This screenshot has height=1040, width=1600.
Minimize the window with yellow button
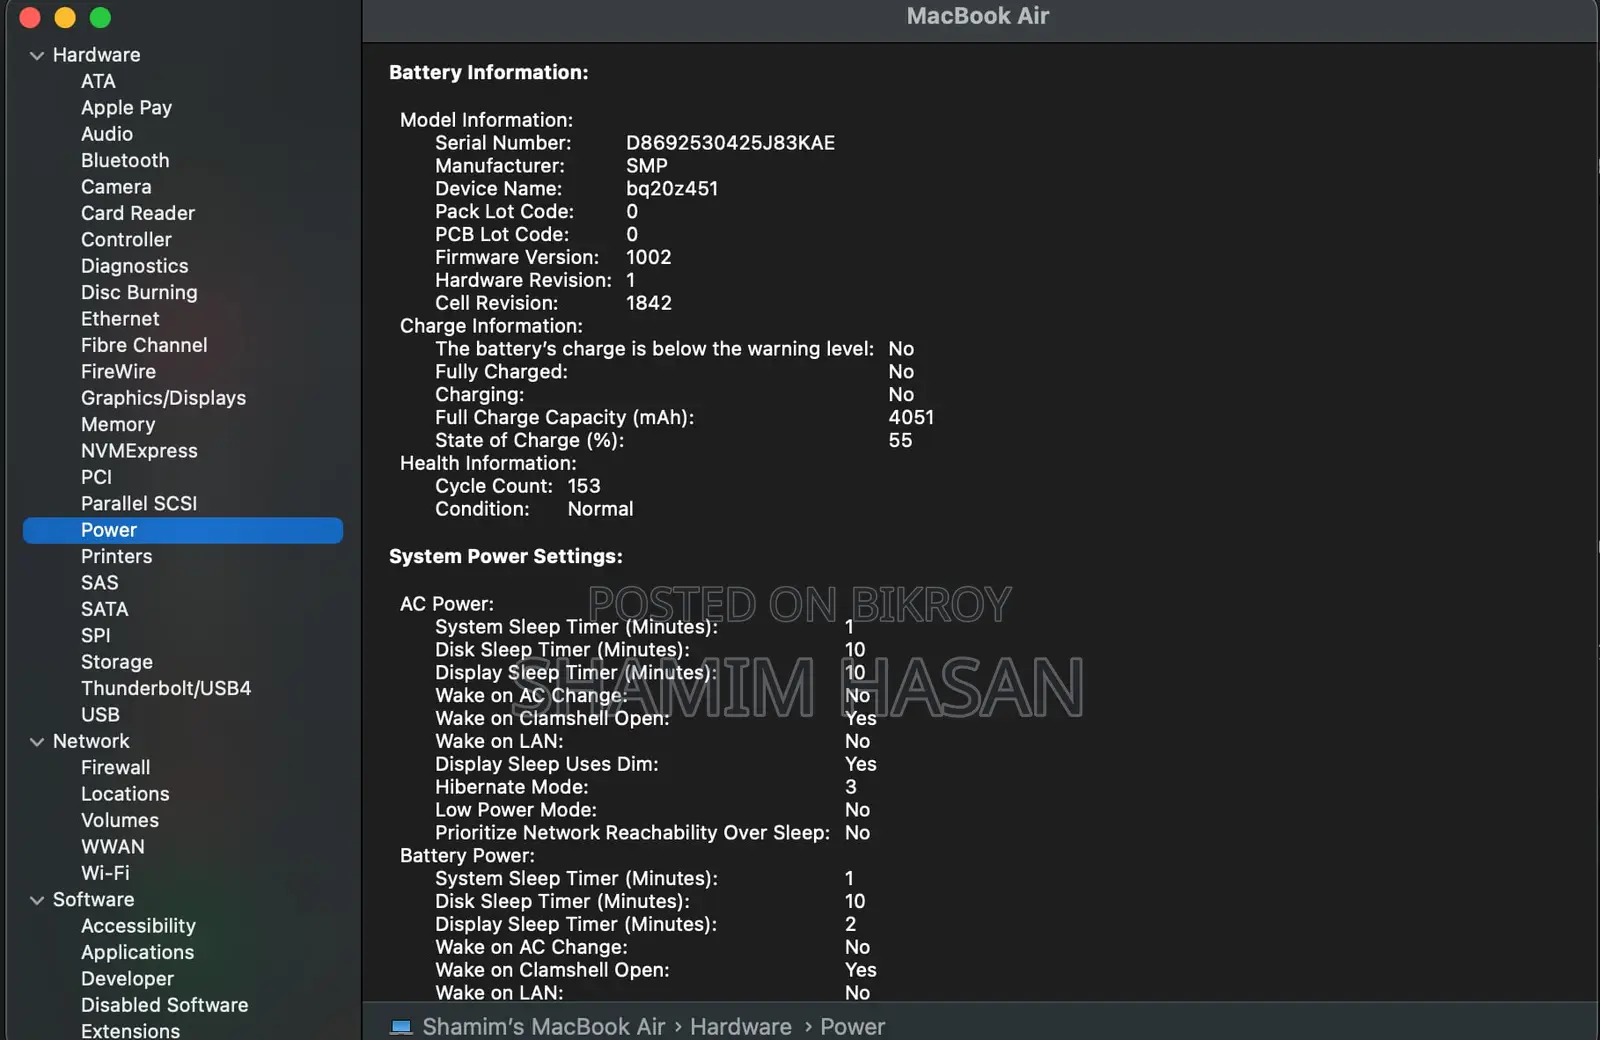65,17
